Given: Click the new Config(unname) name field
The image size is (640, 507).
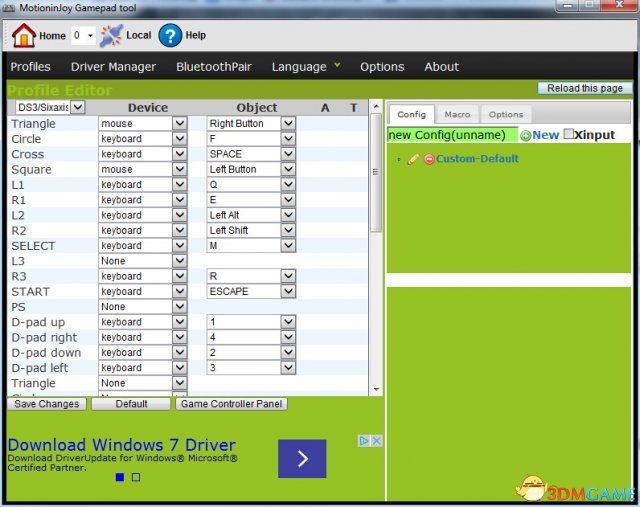Looking at the screenshot, I should [x=452, y=135].
